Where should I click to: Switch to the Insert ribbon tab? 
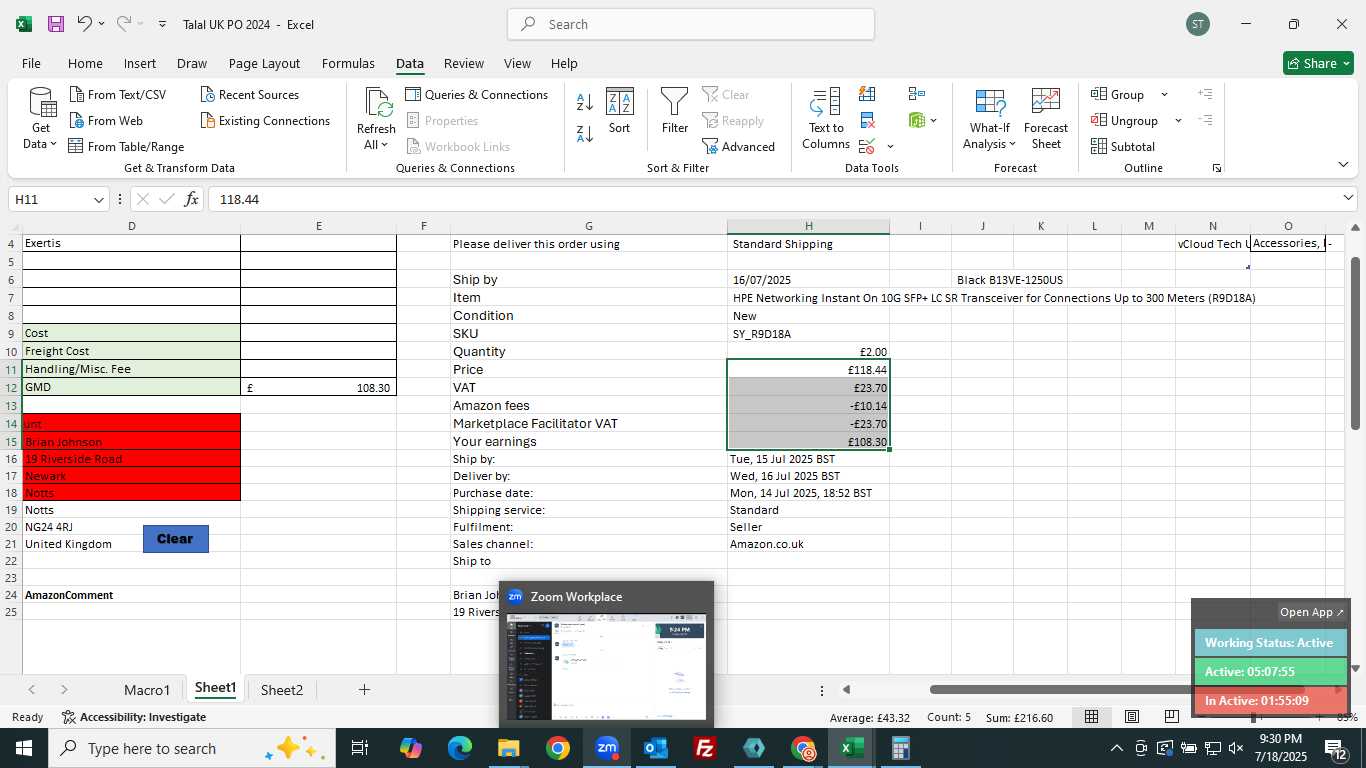(x=140, y=63)
